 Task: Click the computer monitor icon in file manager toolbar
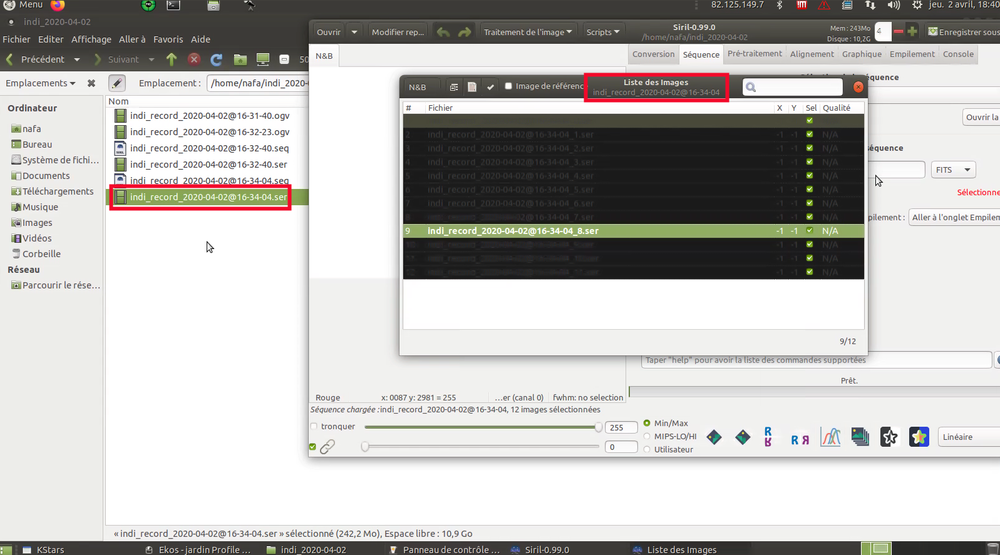click(x=263, y=59)
